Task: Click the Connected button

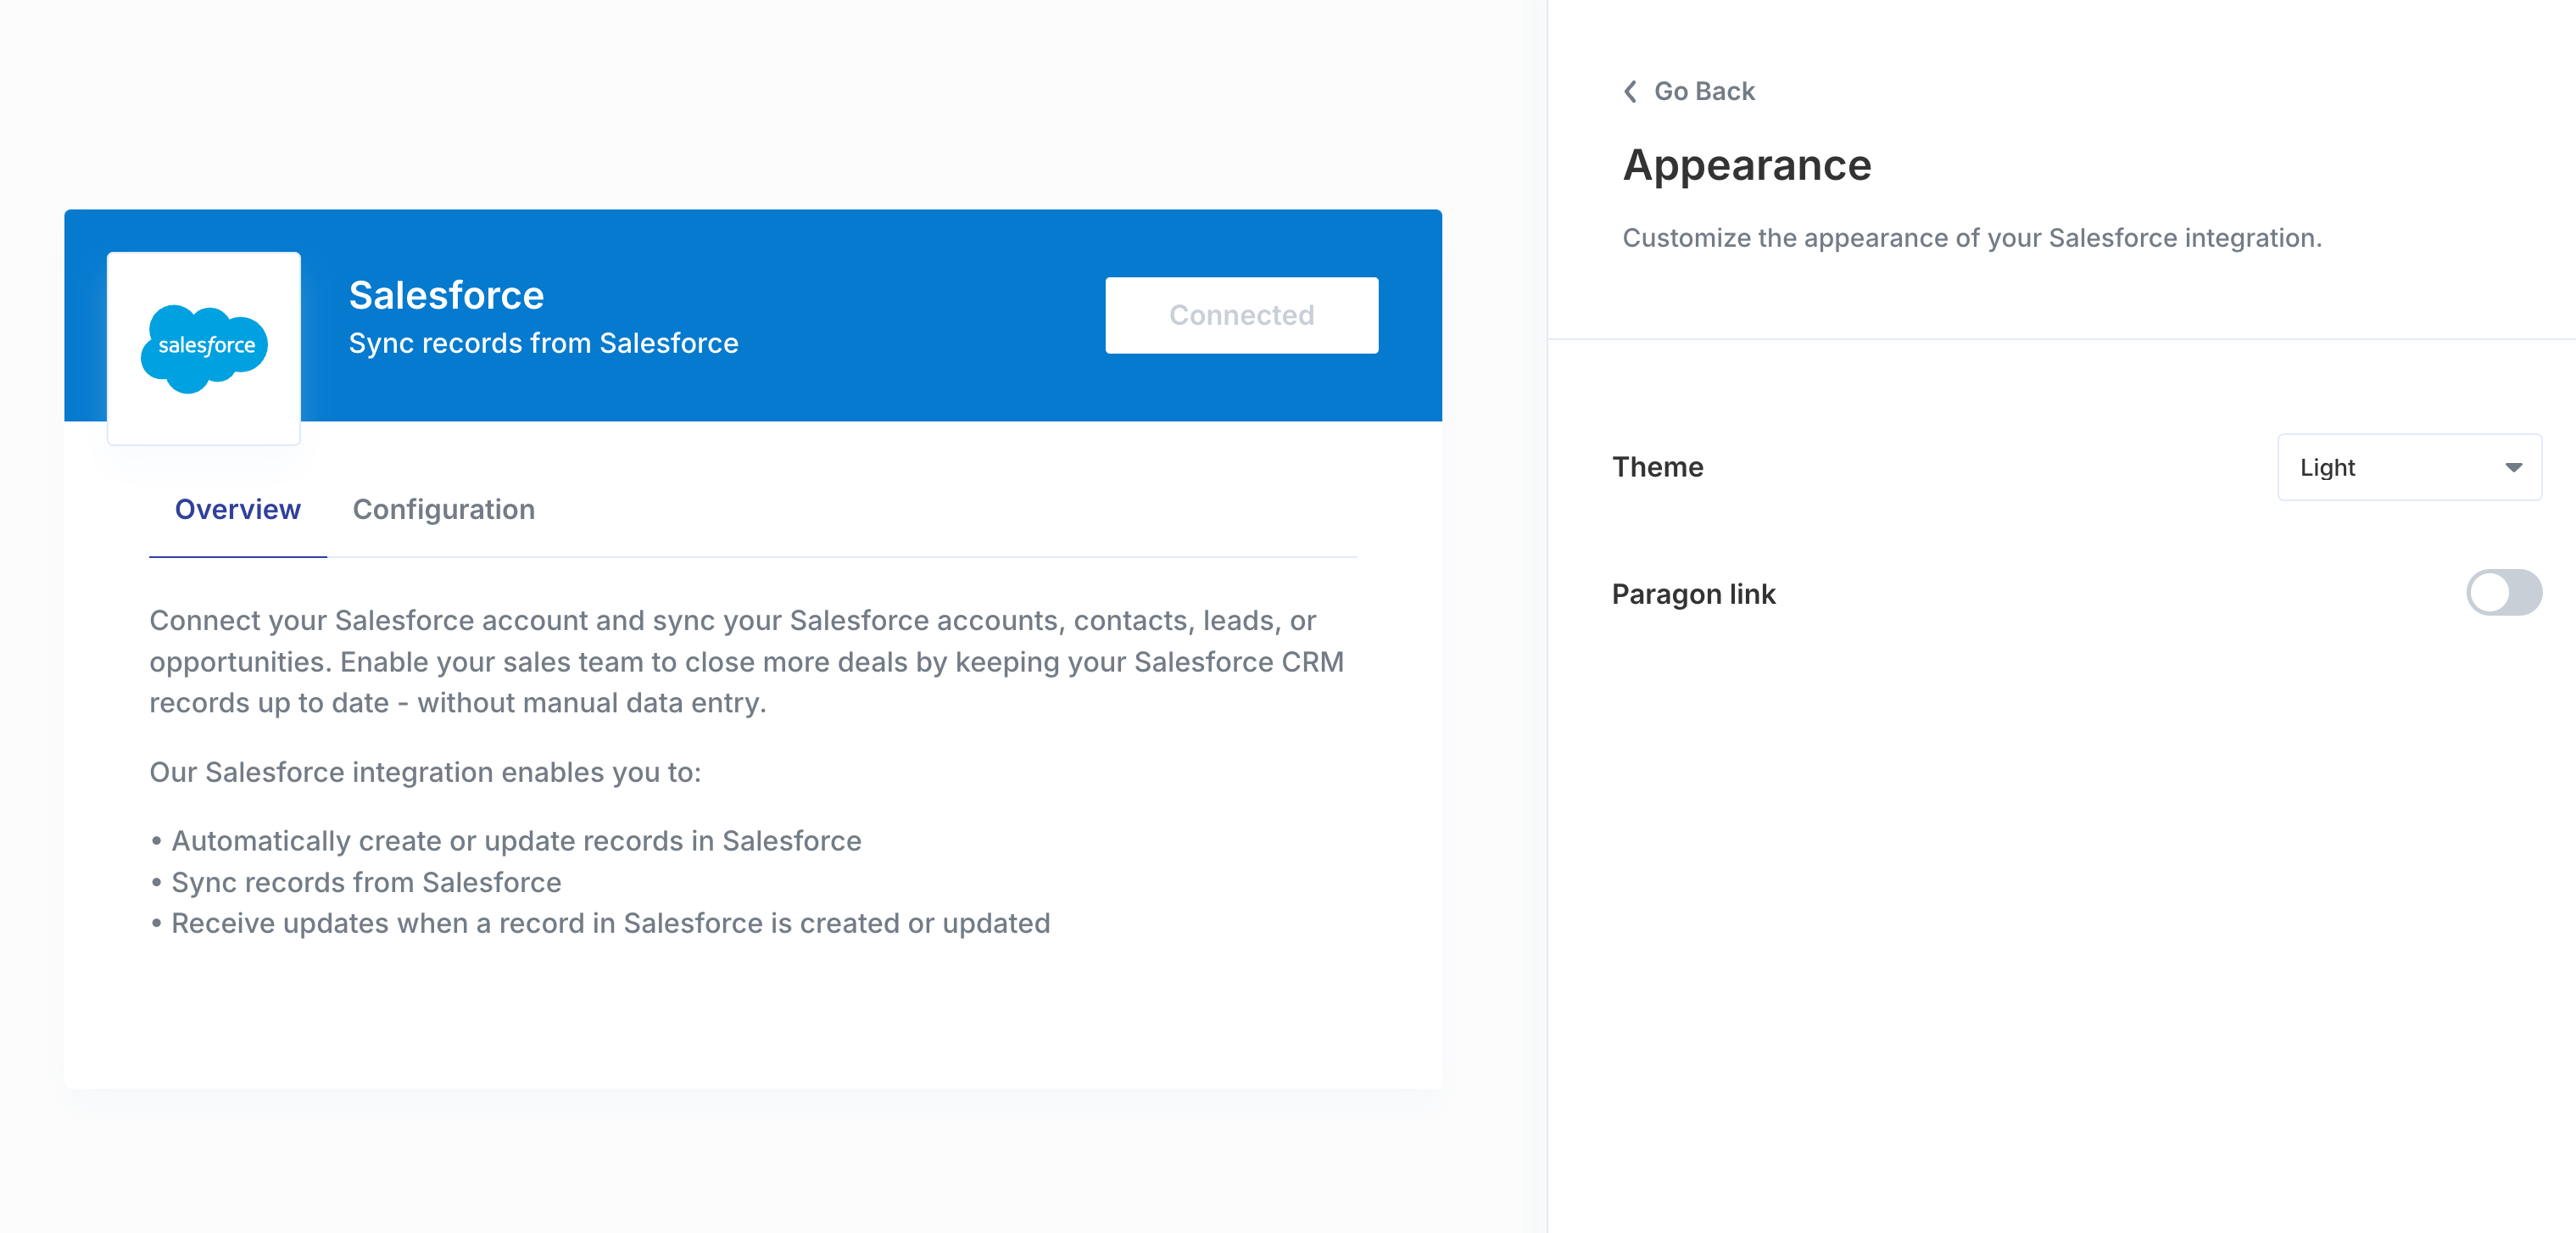Action: tap(1241, 315)
